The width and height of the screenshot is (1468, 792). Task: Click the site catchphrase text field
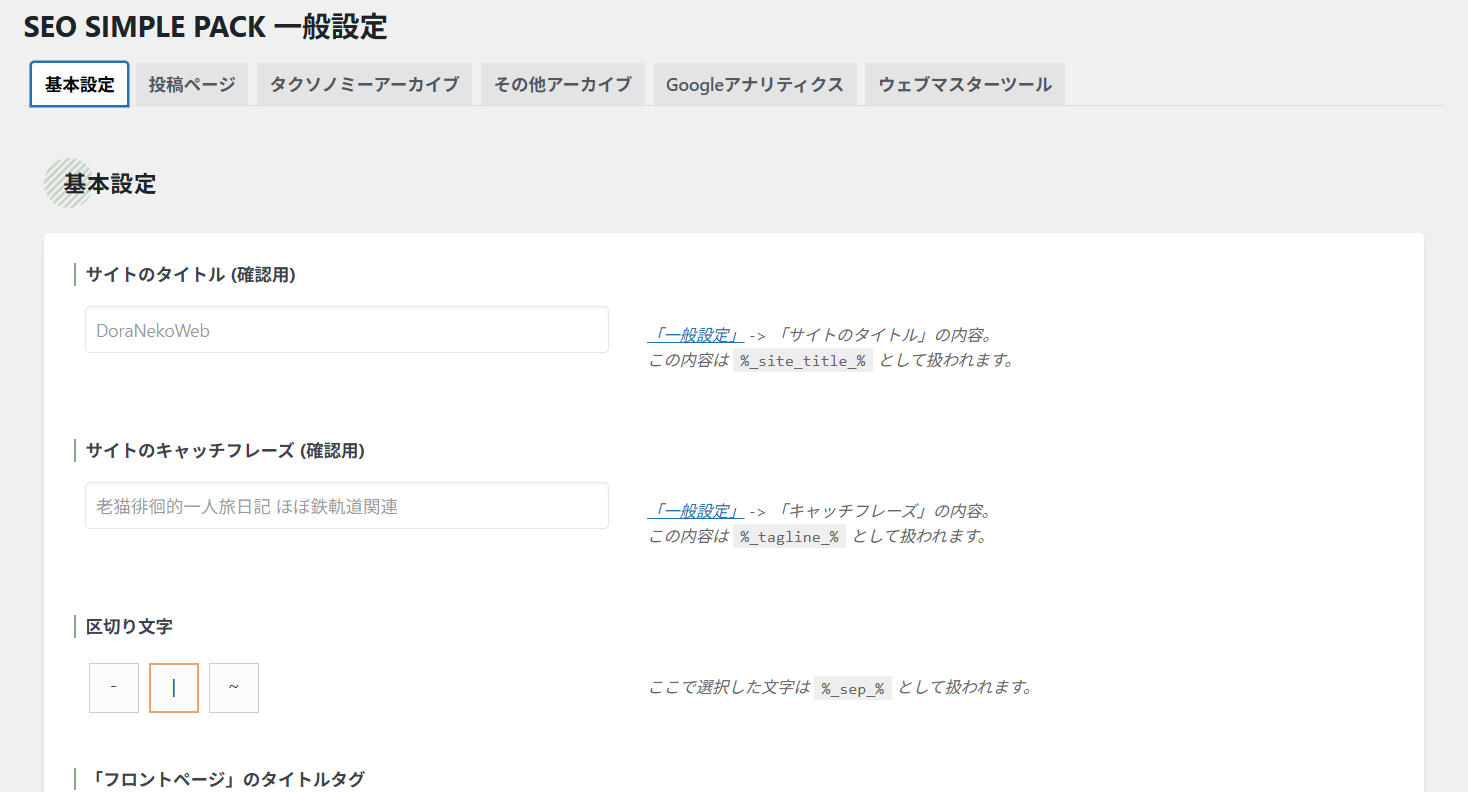pyautogui.click(x=346, y=506)
